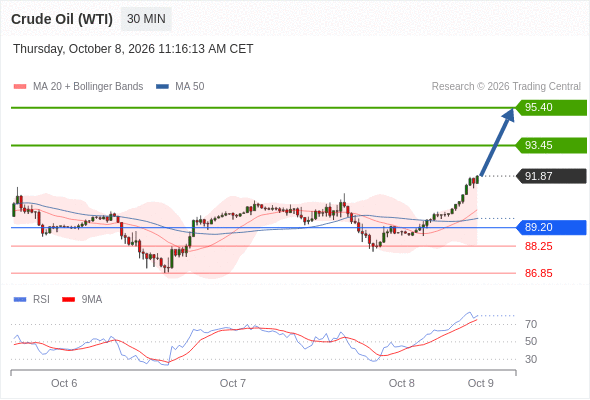This screenshot has width=590, height=400.
Task: Click the MA 20 + Bollinger Bands legend swatch
Action: pos(20,87)
